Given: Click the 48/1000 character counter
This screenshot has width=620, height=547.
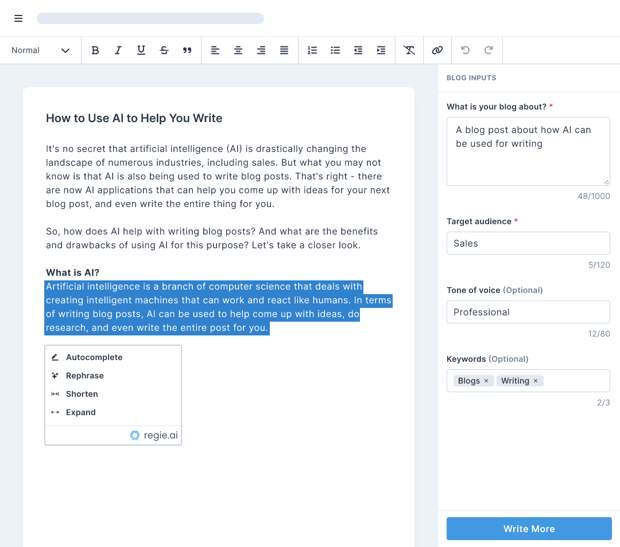Looking at the screenshot, I should [594, 196].
